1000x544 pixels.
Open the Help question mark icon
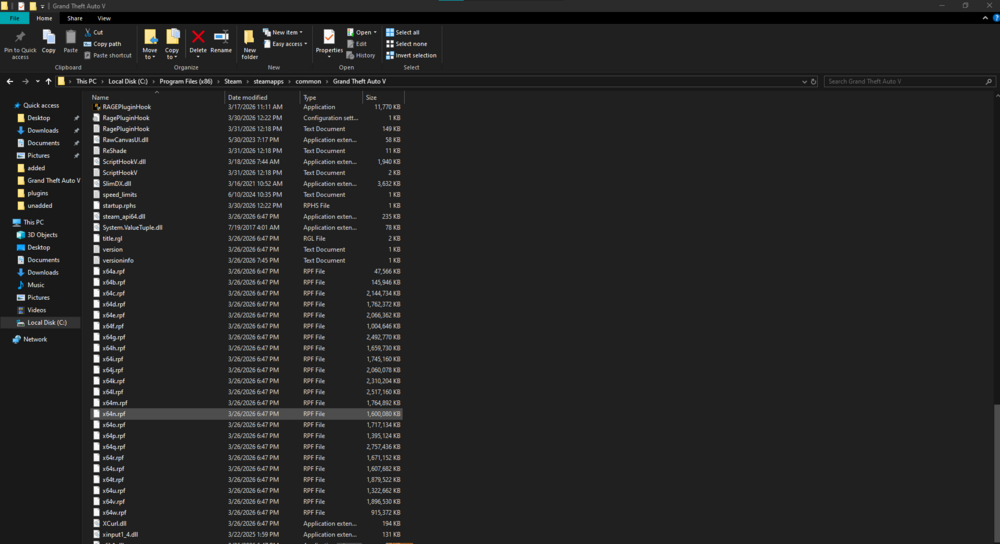click(x=996, y=18)
